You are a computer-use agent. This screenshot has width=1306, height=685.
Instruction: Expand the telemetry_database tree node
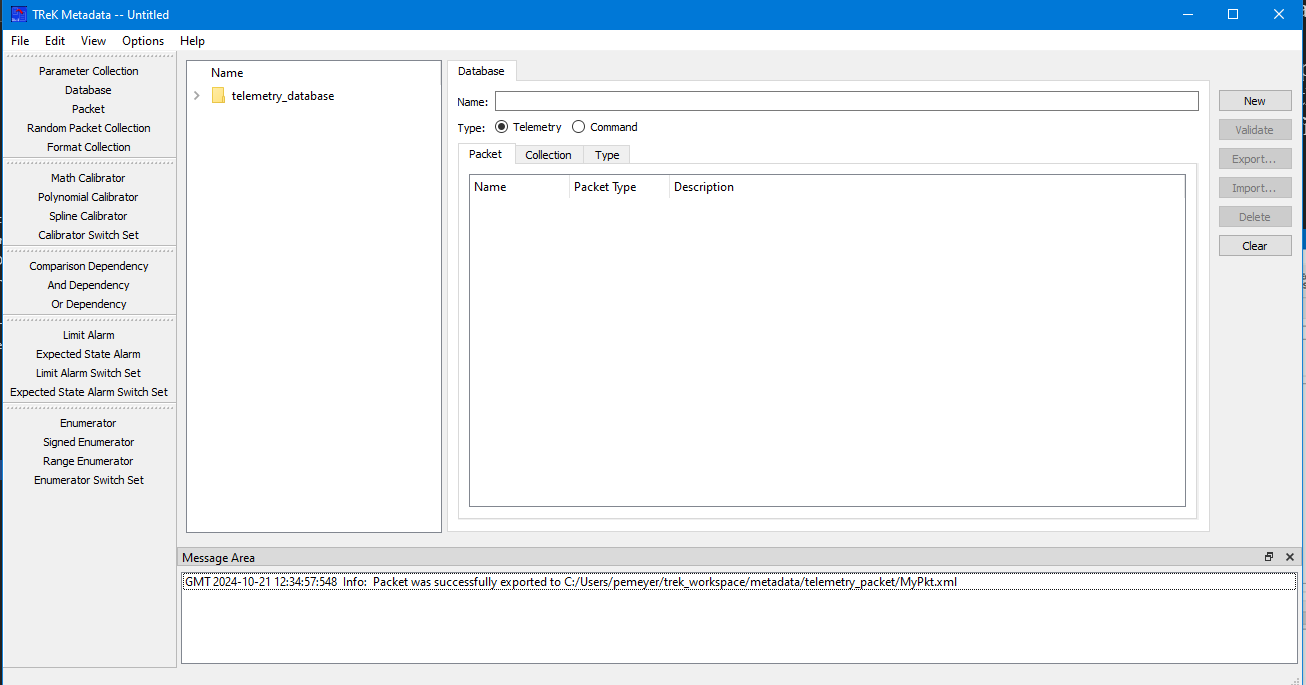(x=197, y=96)
